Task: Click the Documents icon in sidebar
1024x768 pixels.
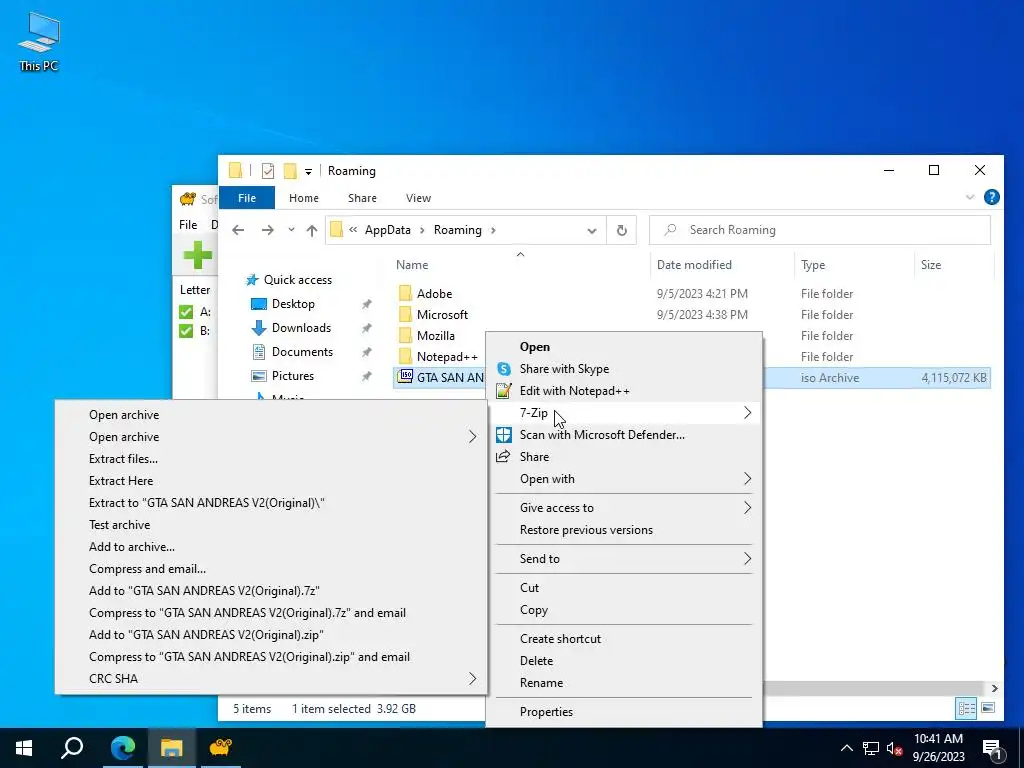Action: click(x=259, y=352)
